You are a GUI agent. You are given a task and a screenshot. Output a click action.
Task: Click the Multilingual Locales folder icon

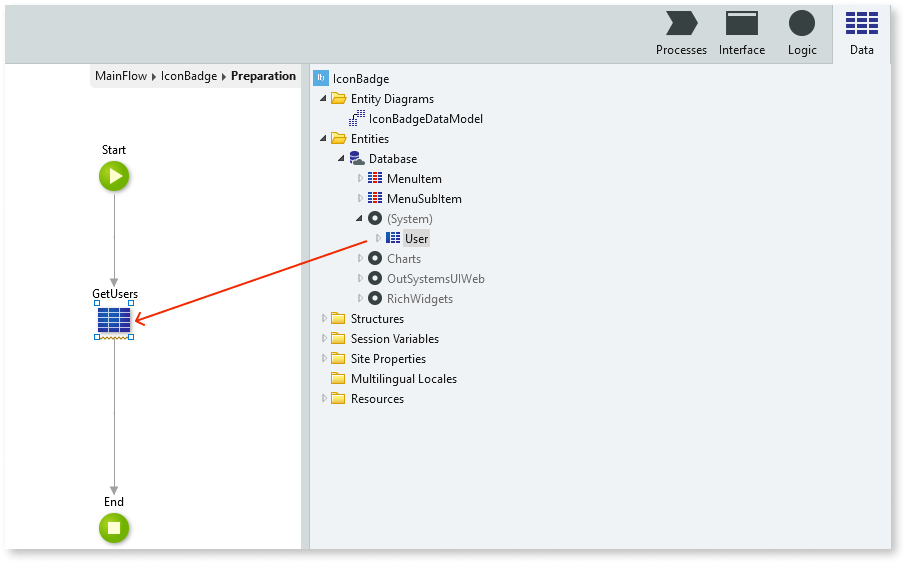click(338, 379)
